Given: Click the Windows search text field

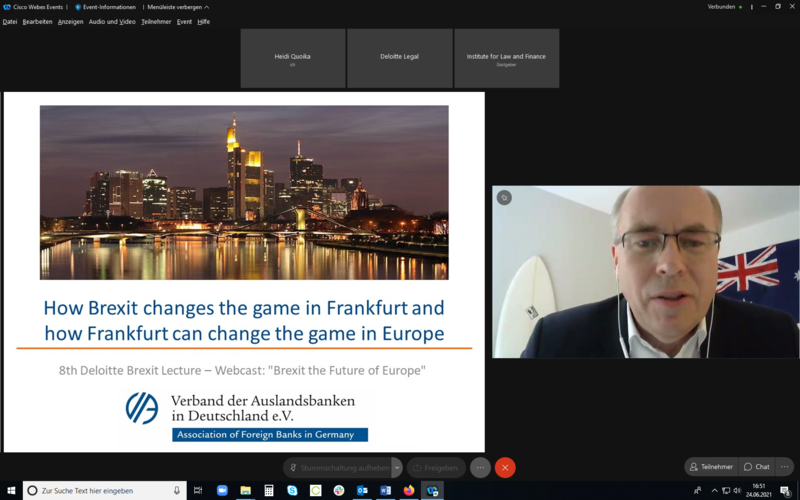Looking at the screenshot, I should click(105, 491).
